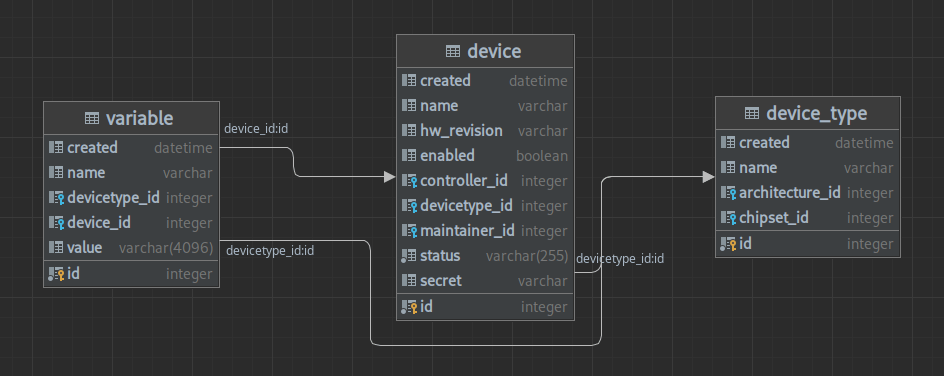
Task: Select the devicetype_id row in variable table
Action: click(x=131, y=197)
